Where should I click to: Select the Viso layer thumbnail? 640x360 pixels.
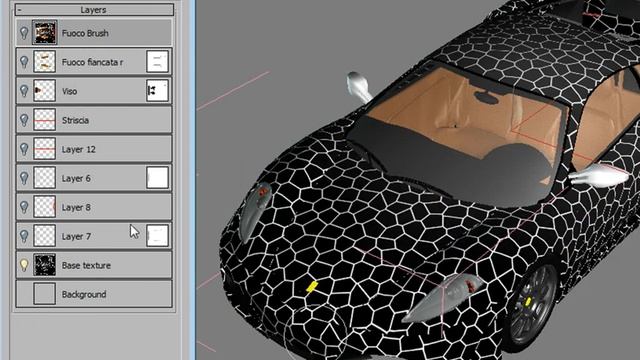[x=44, y=91]
